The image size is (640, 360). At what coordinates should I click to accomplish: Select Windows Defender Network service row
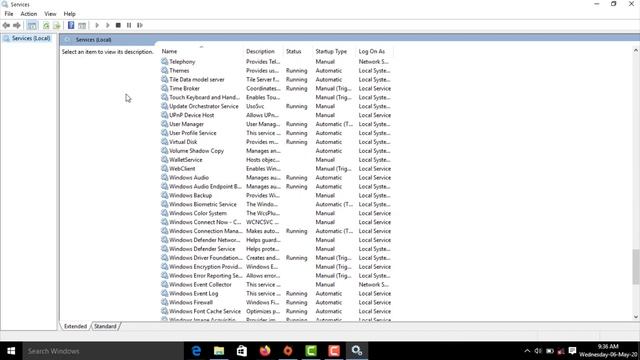[x=276, y=240]
